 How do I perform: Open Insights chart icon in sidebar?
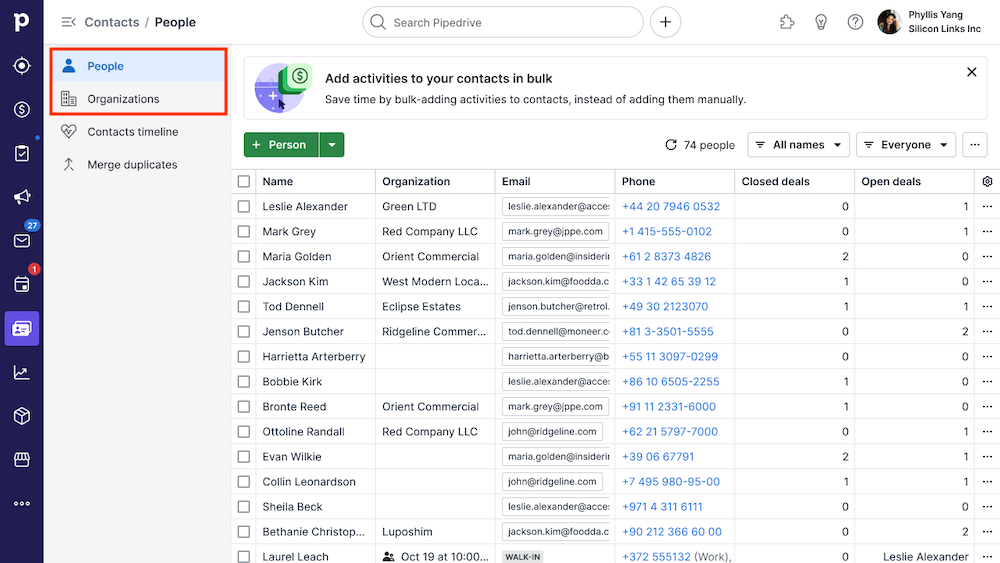(21, 372)
